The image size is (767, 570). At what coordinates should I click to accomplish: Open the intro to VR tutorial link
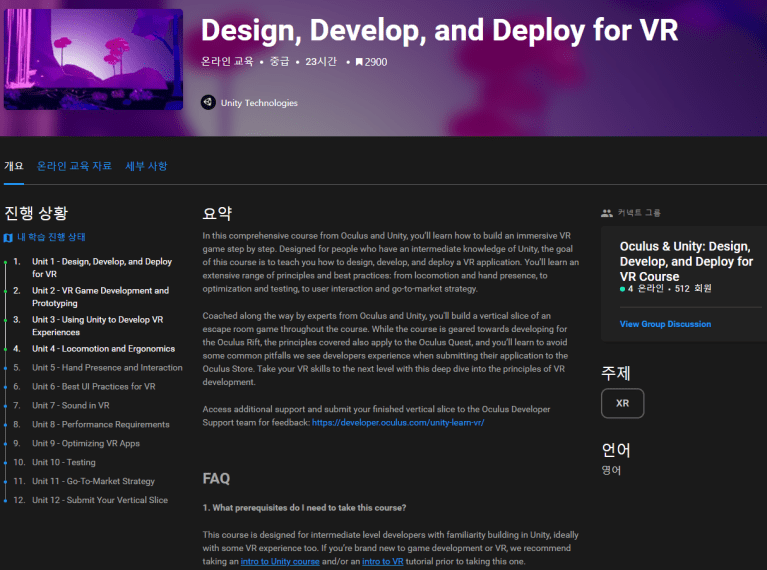point(381,562)
